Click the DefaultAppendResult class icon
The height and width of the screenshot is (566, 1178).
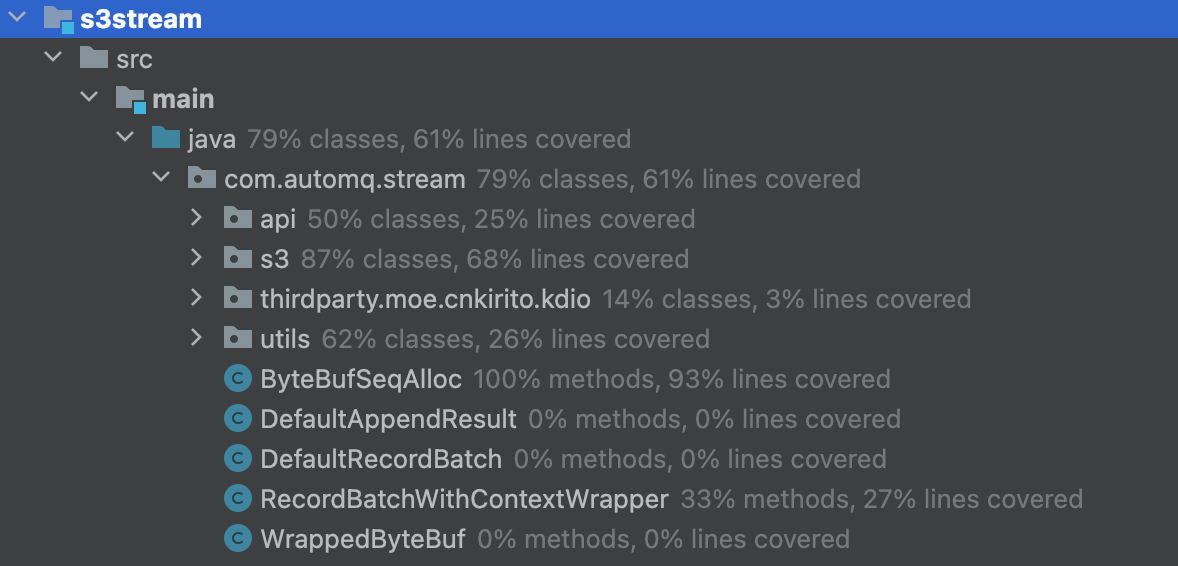[x=238, y=419]
